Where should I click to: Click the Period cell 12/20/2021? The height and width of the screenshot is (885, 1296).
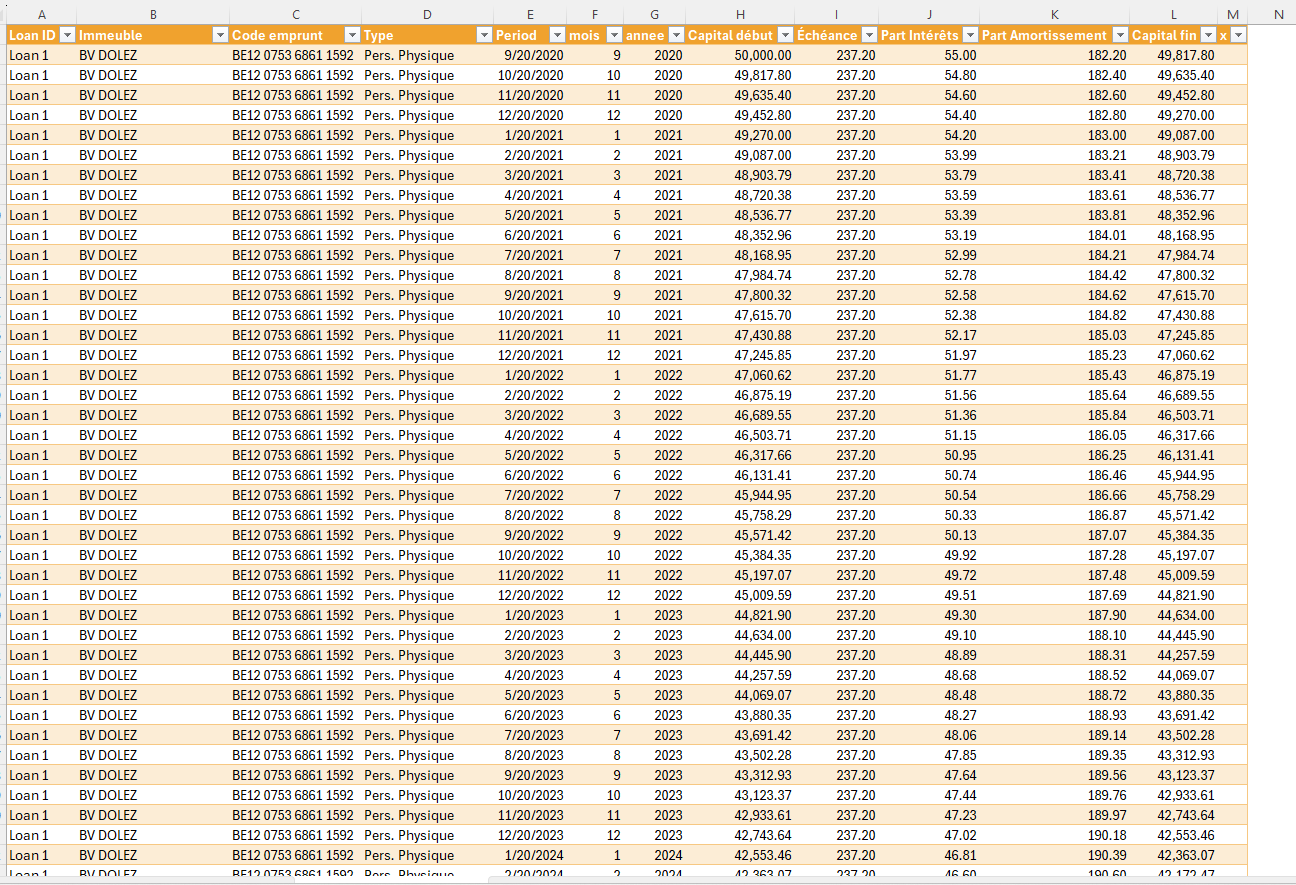click(530, 355)
